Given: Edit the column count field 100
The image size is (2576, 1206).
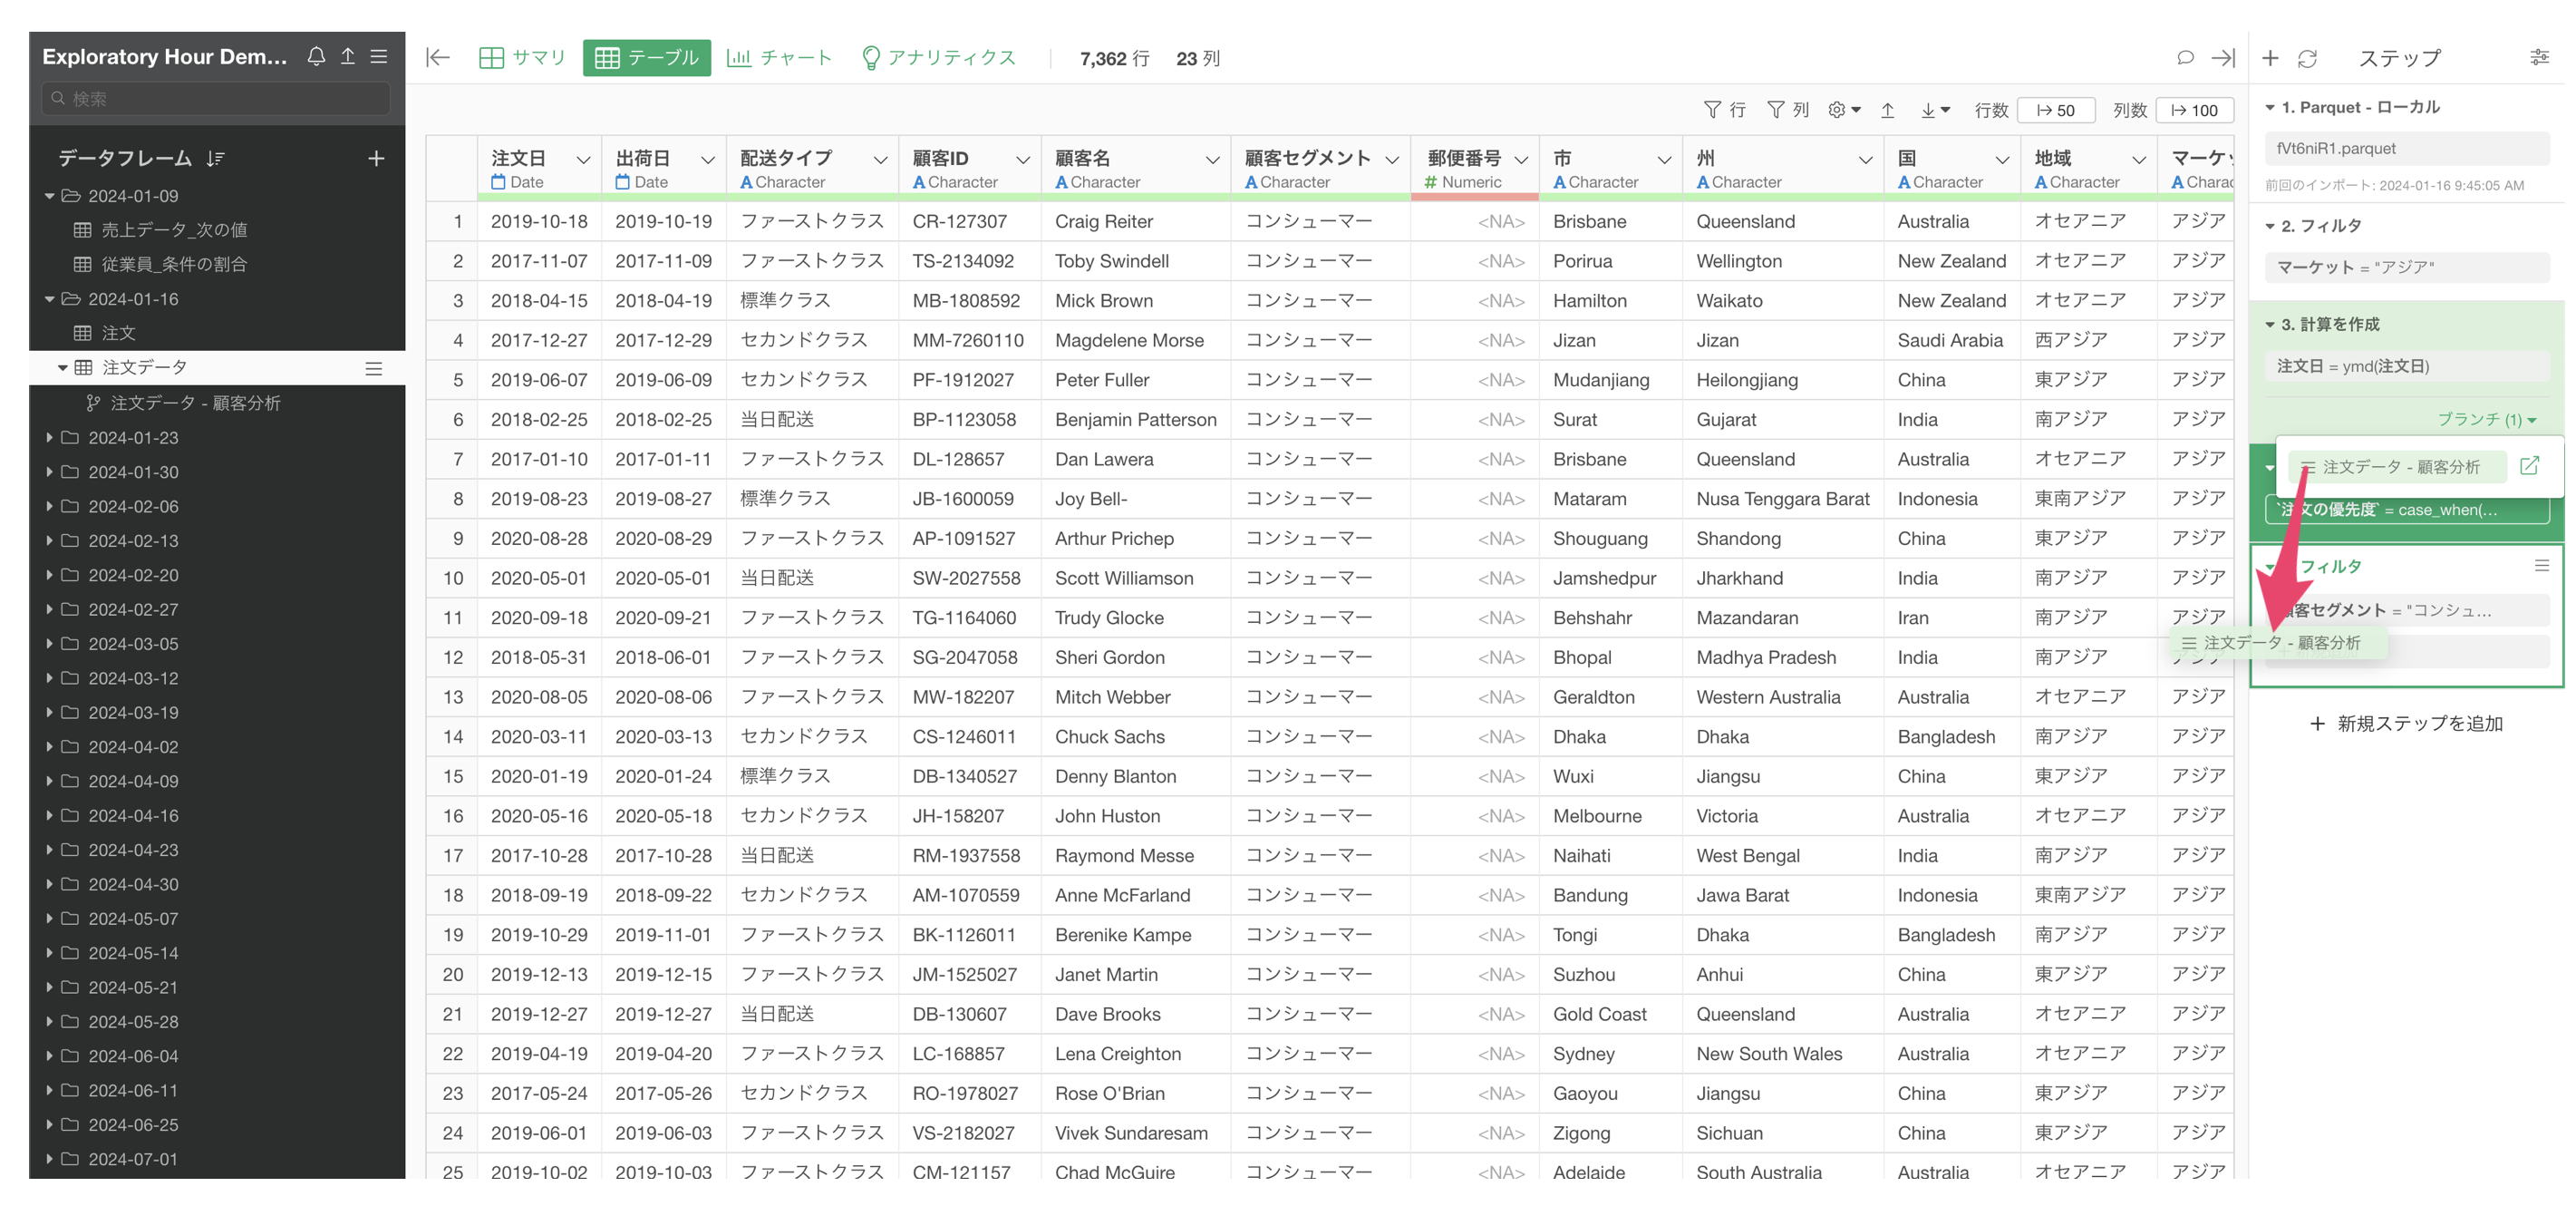Looking at the screenshot, I should (2194, 110).
